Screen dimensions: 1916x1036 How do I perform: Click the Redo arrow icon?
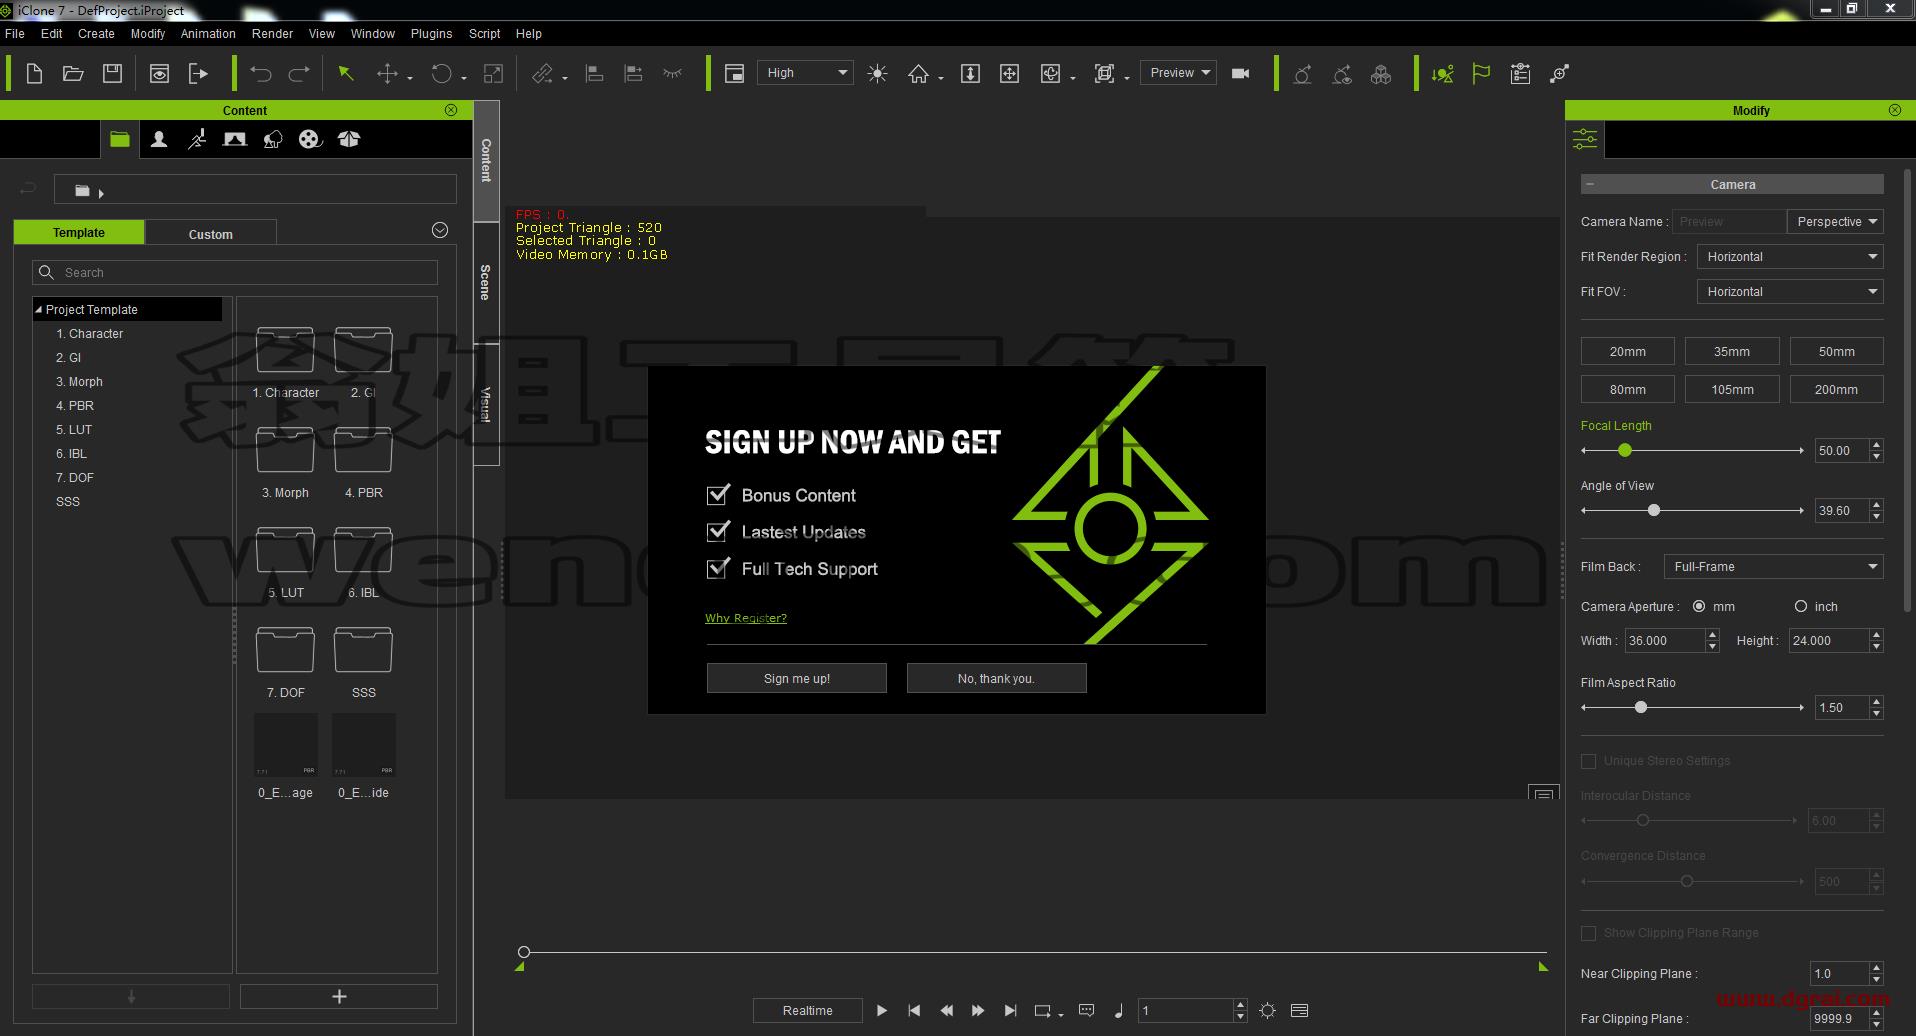299,73
